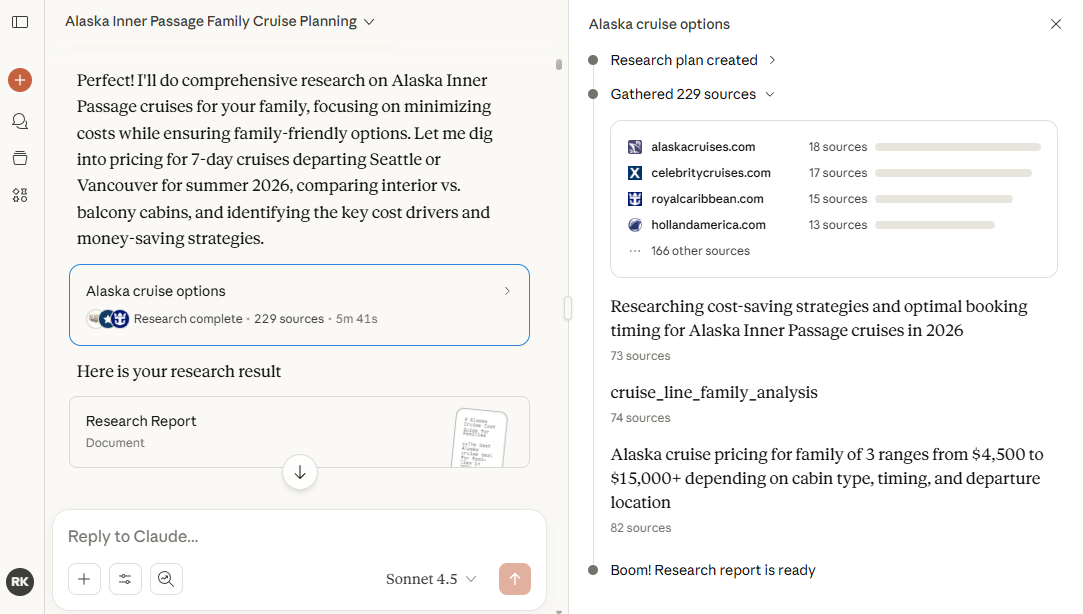1083x614 pixels.
Task: Click the Here is your research result text
Action: click(179, 372)
